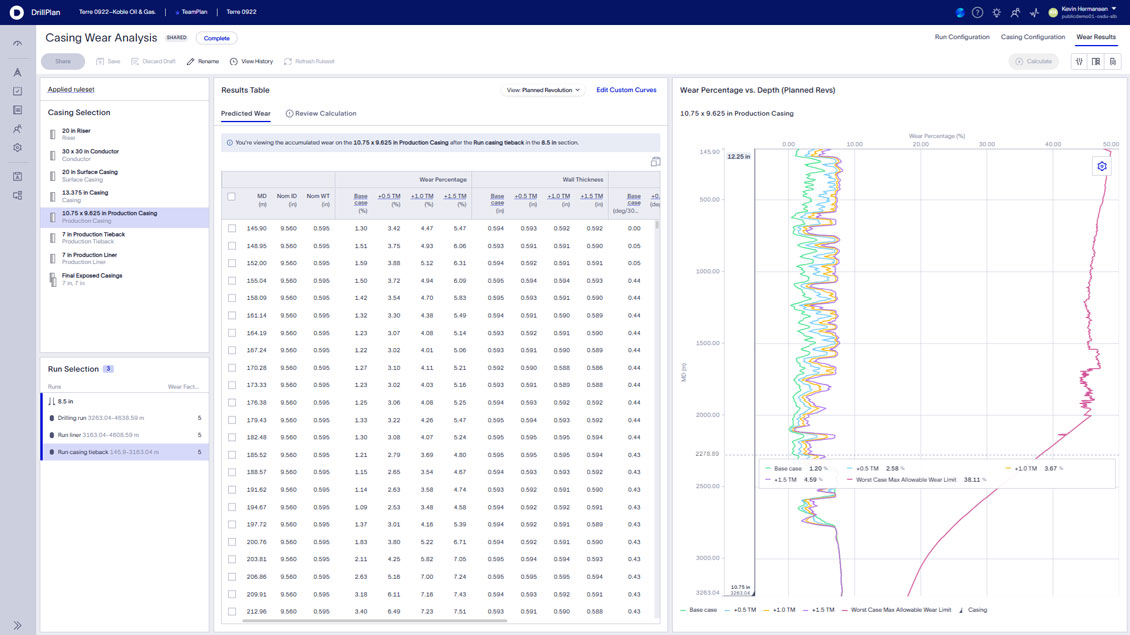Open View History clock icon
Image resolution: width=1130 pixels, height=635 pixels.
point(233,61)
